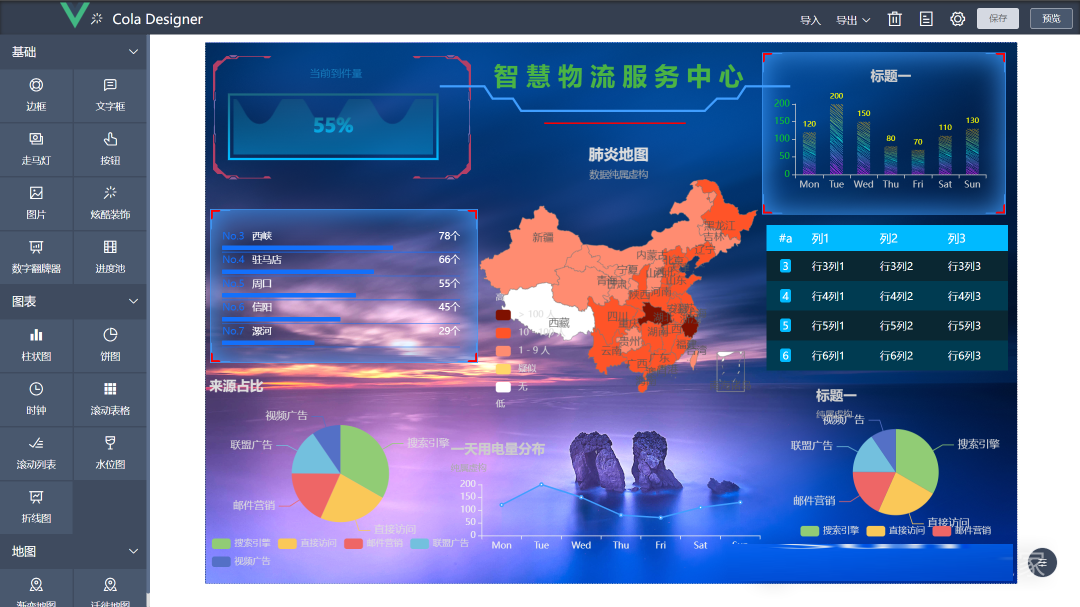Click the row number 5 badge in table

coord(785,325)
